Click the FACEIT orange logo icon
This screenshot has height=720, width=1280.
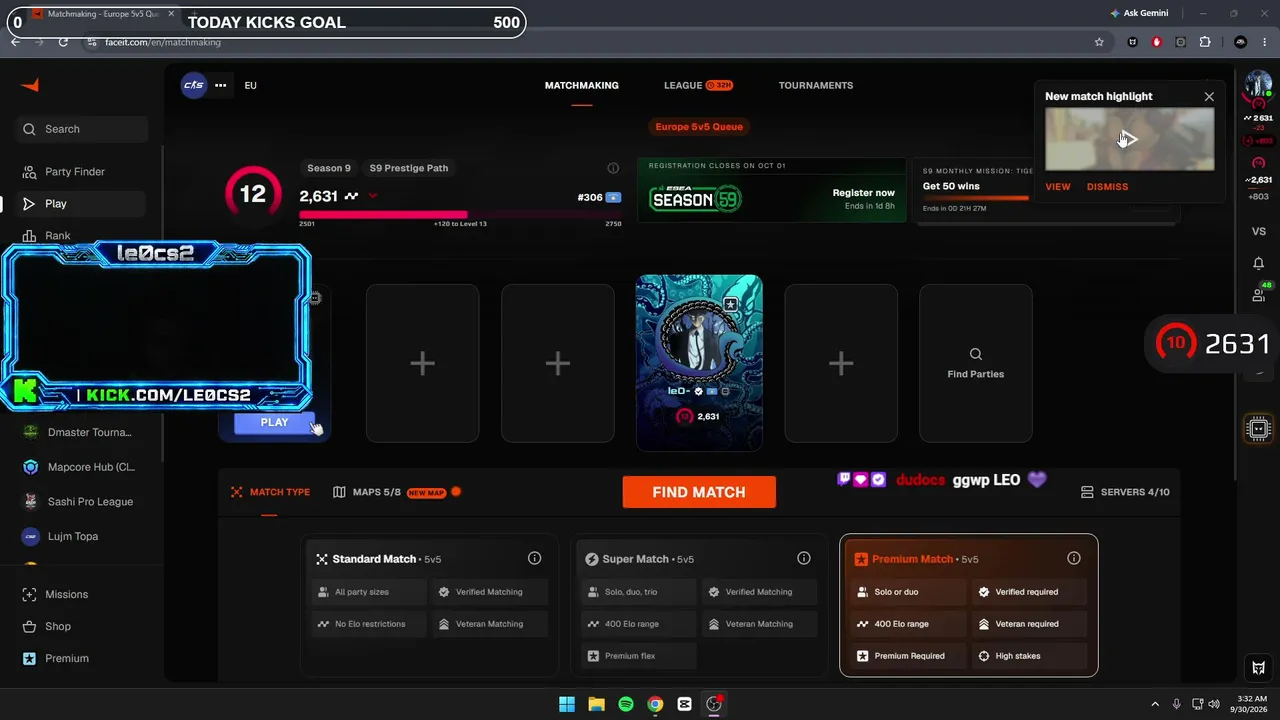coord(30,85)
